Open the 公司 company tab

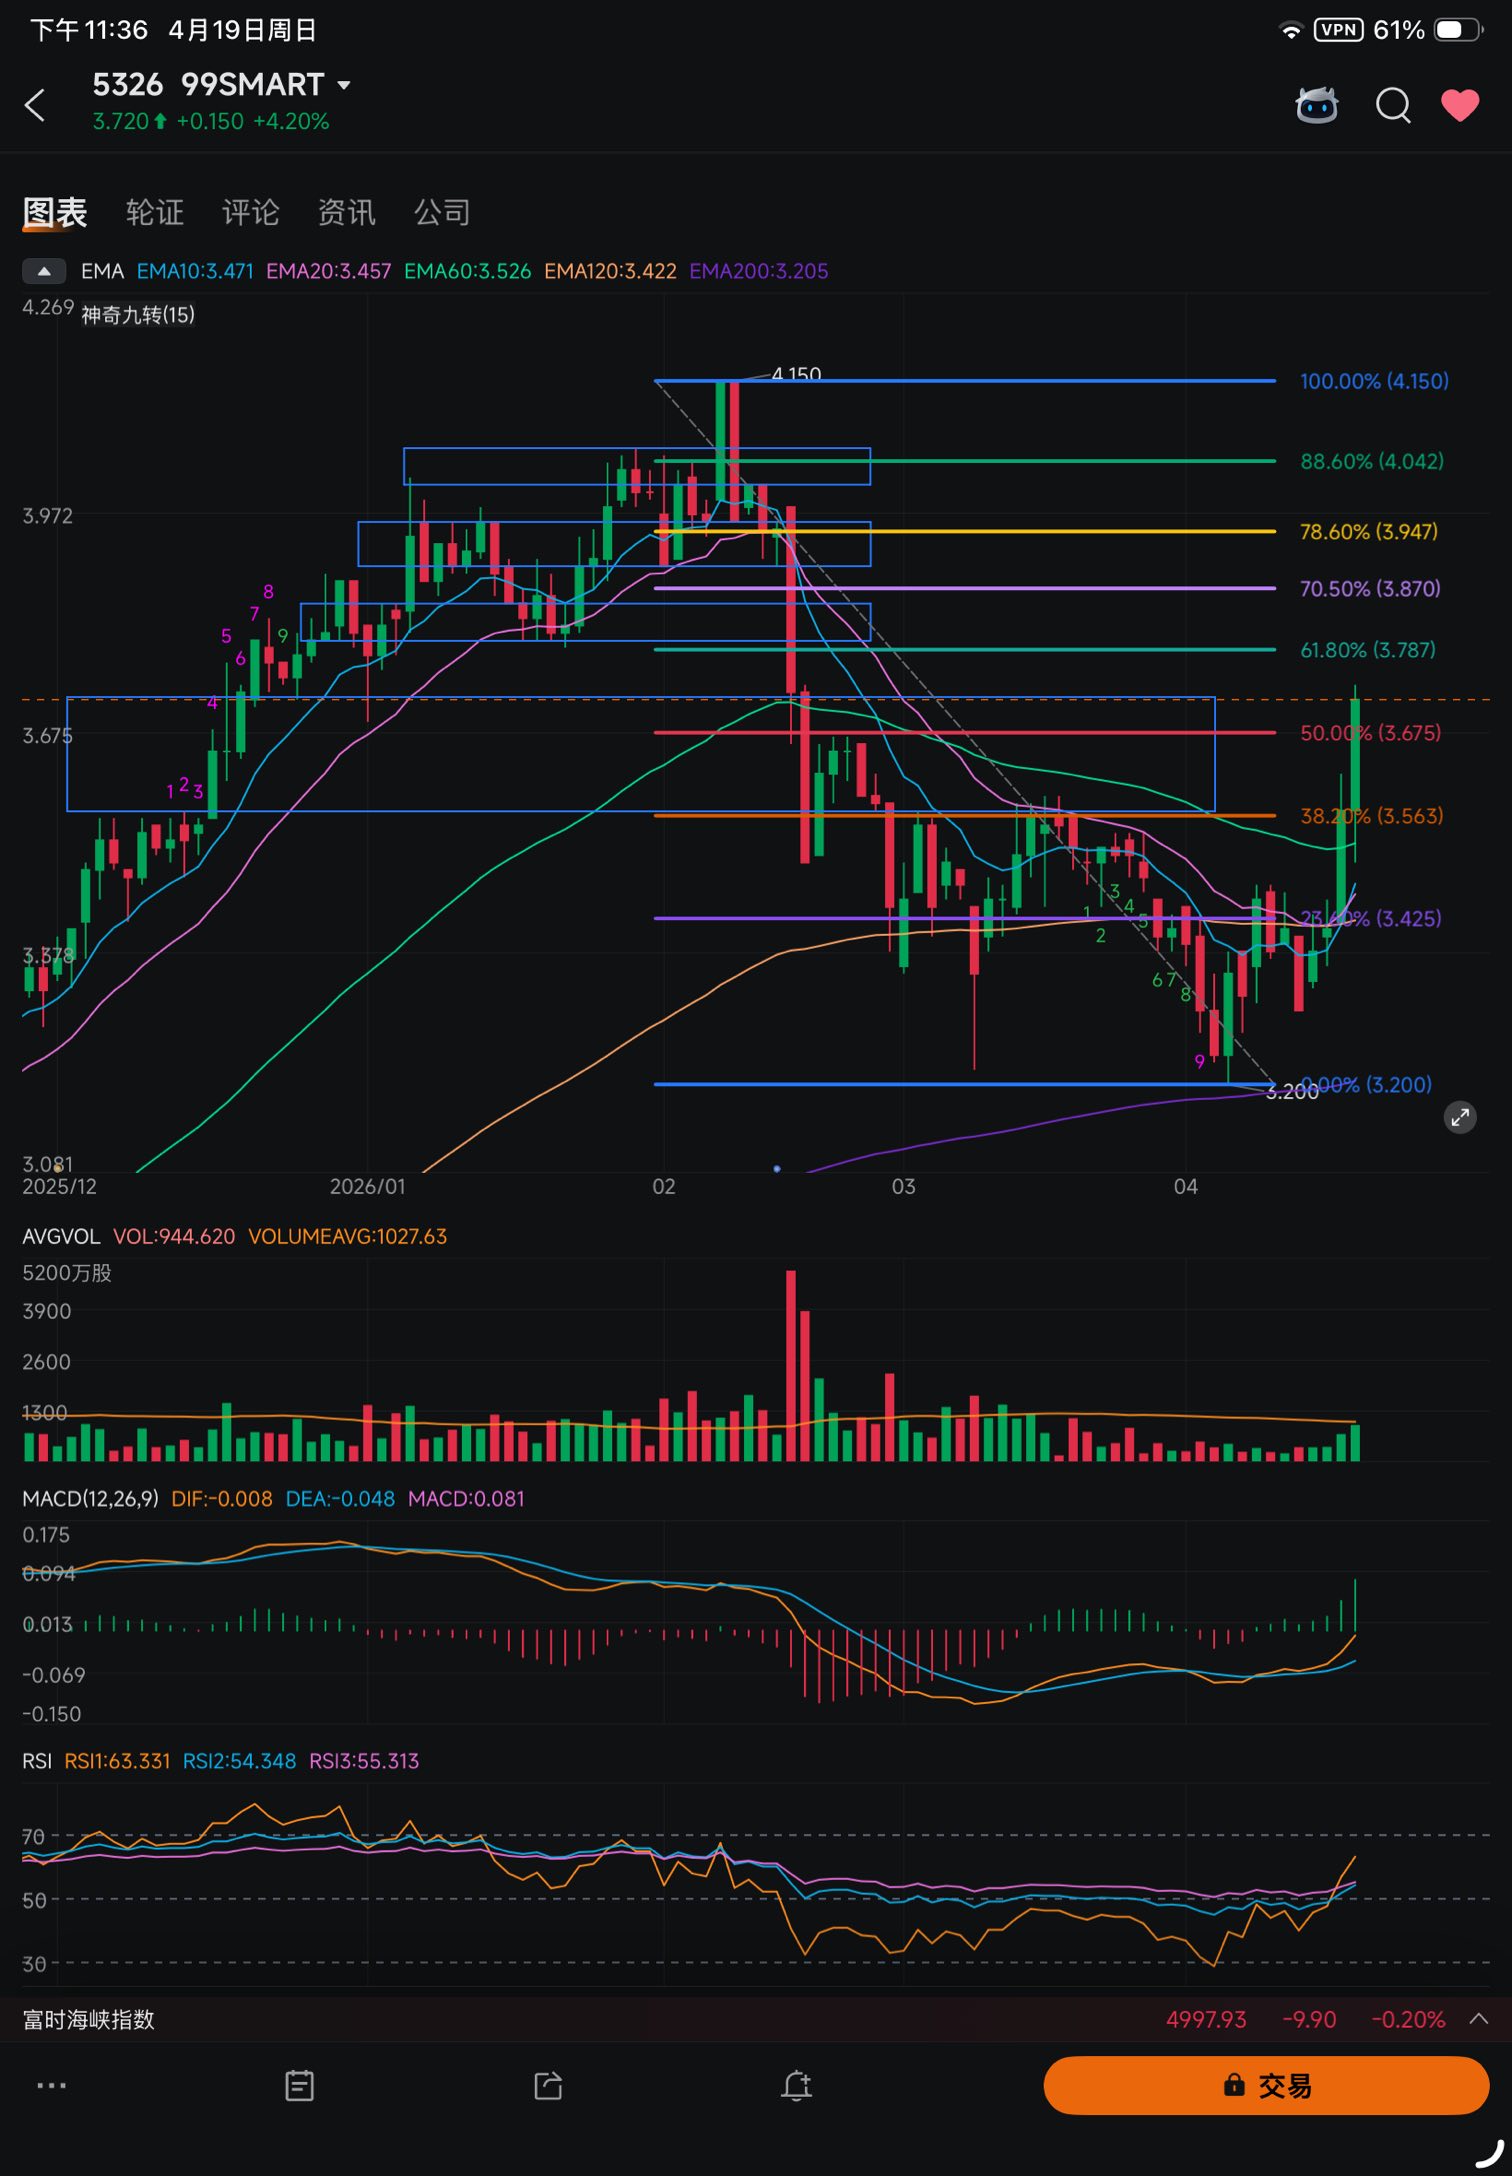(x=442, y=212)
